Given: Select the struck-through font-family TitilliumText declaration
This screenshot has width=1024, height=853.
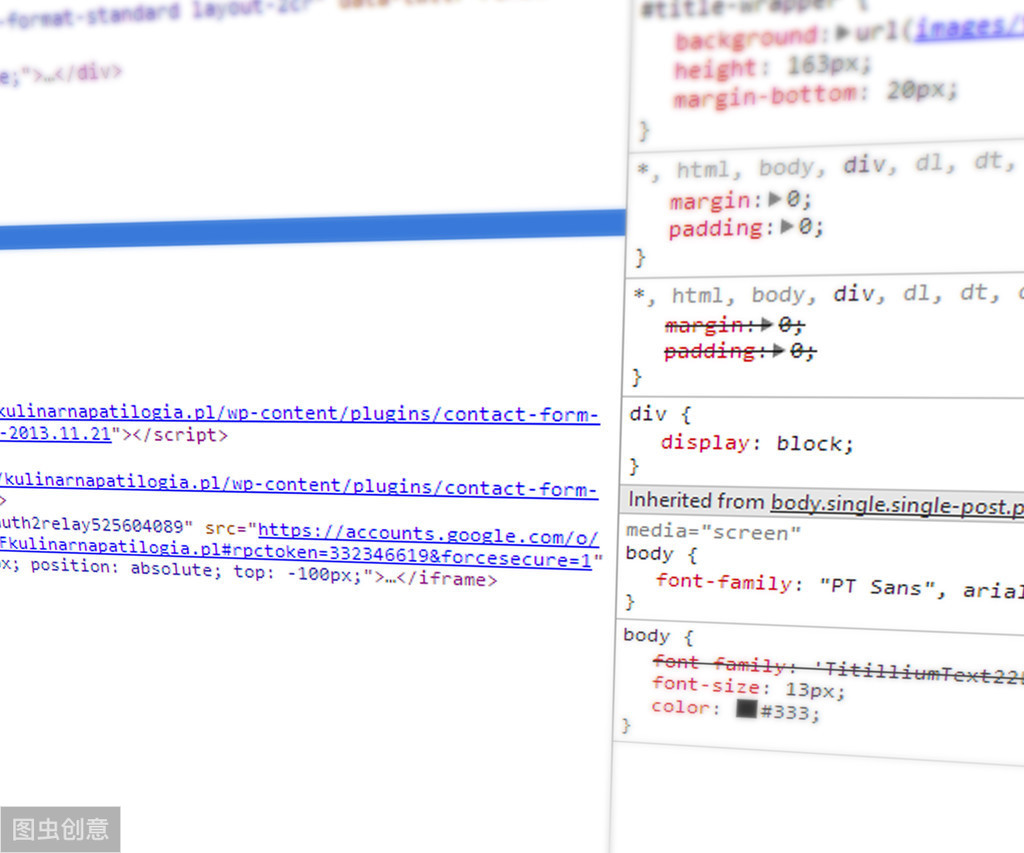Looking at the screenshot, I should pos(838,668).
